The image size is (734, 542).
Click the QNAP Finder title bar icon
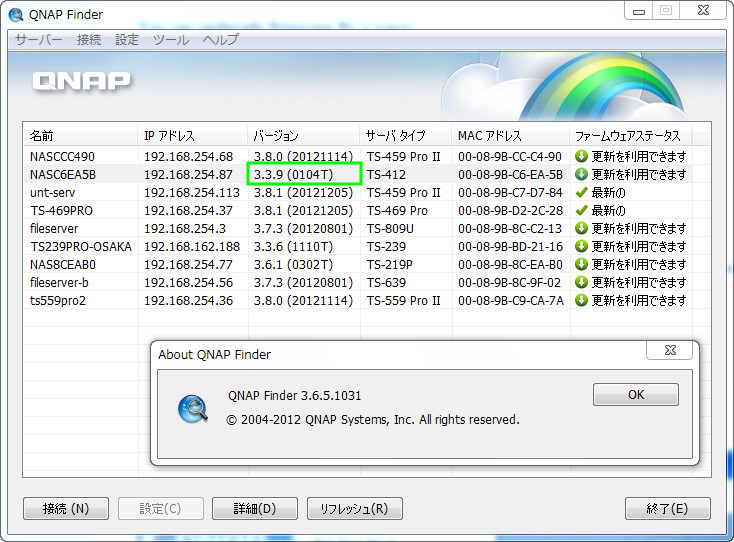(x=16, y=15)
